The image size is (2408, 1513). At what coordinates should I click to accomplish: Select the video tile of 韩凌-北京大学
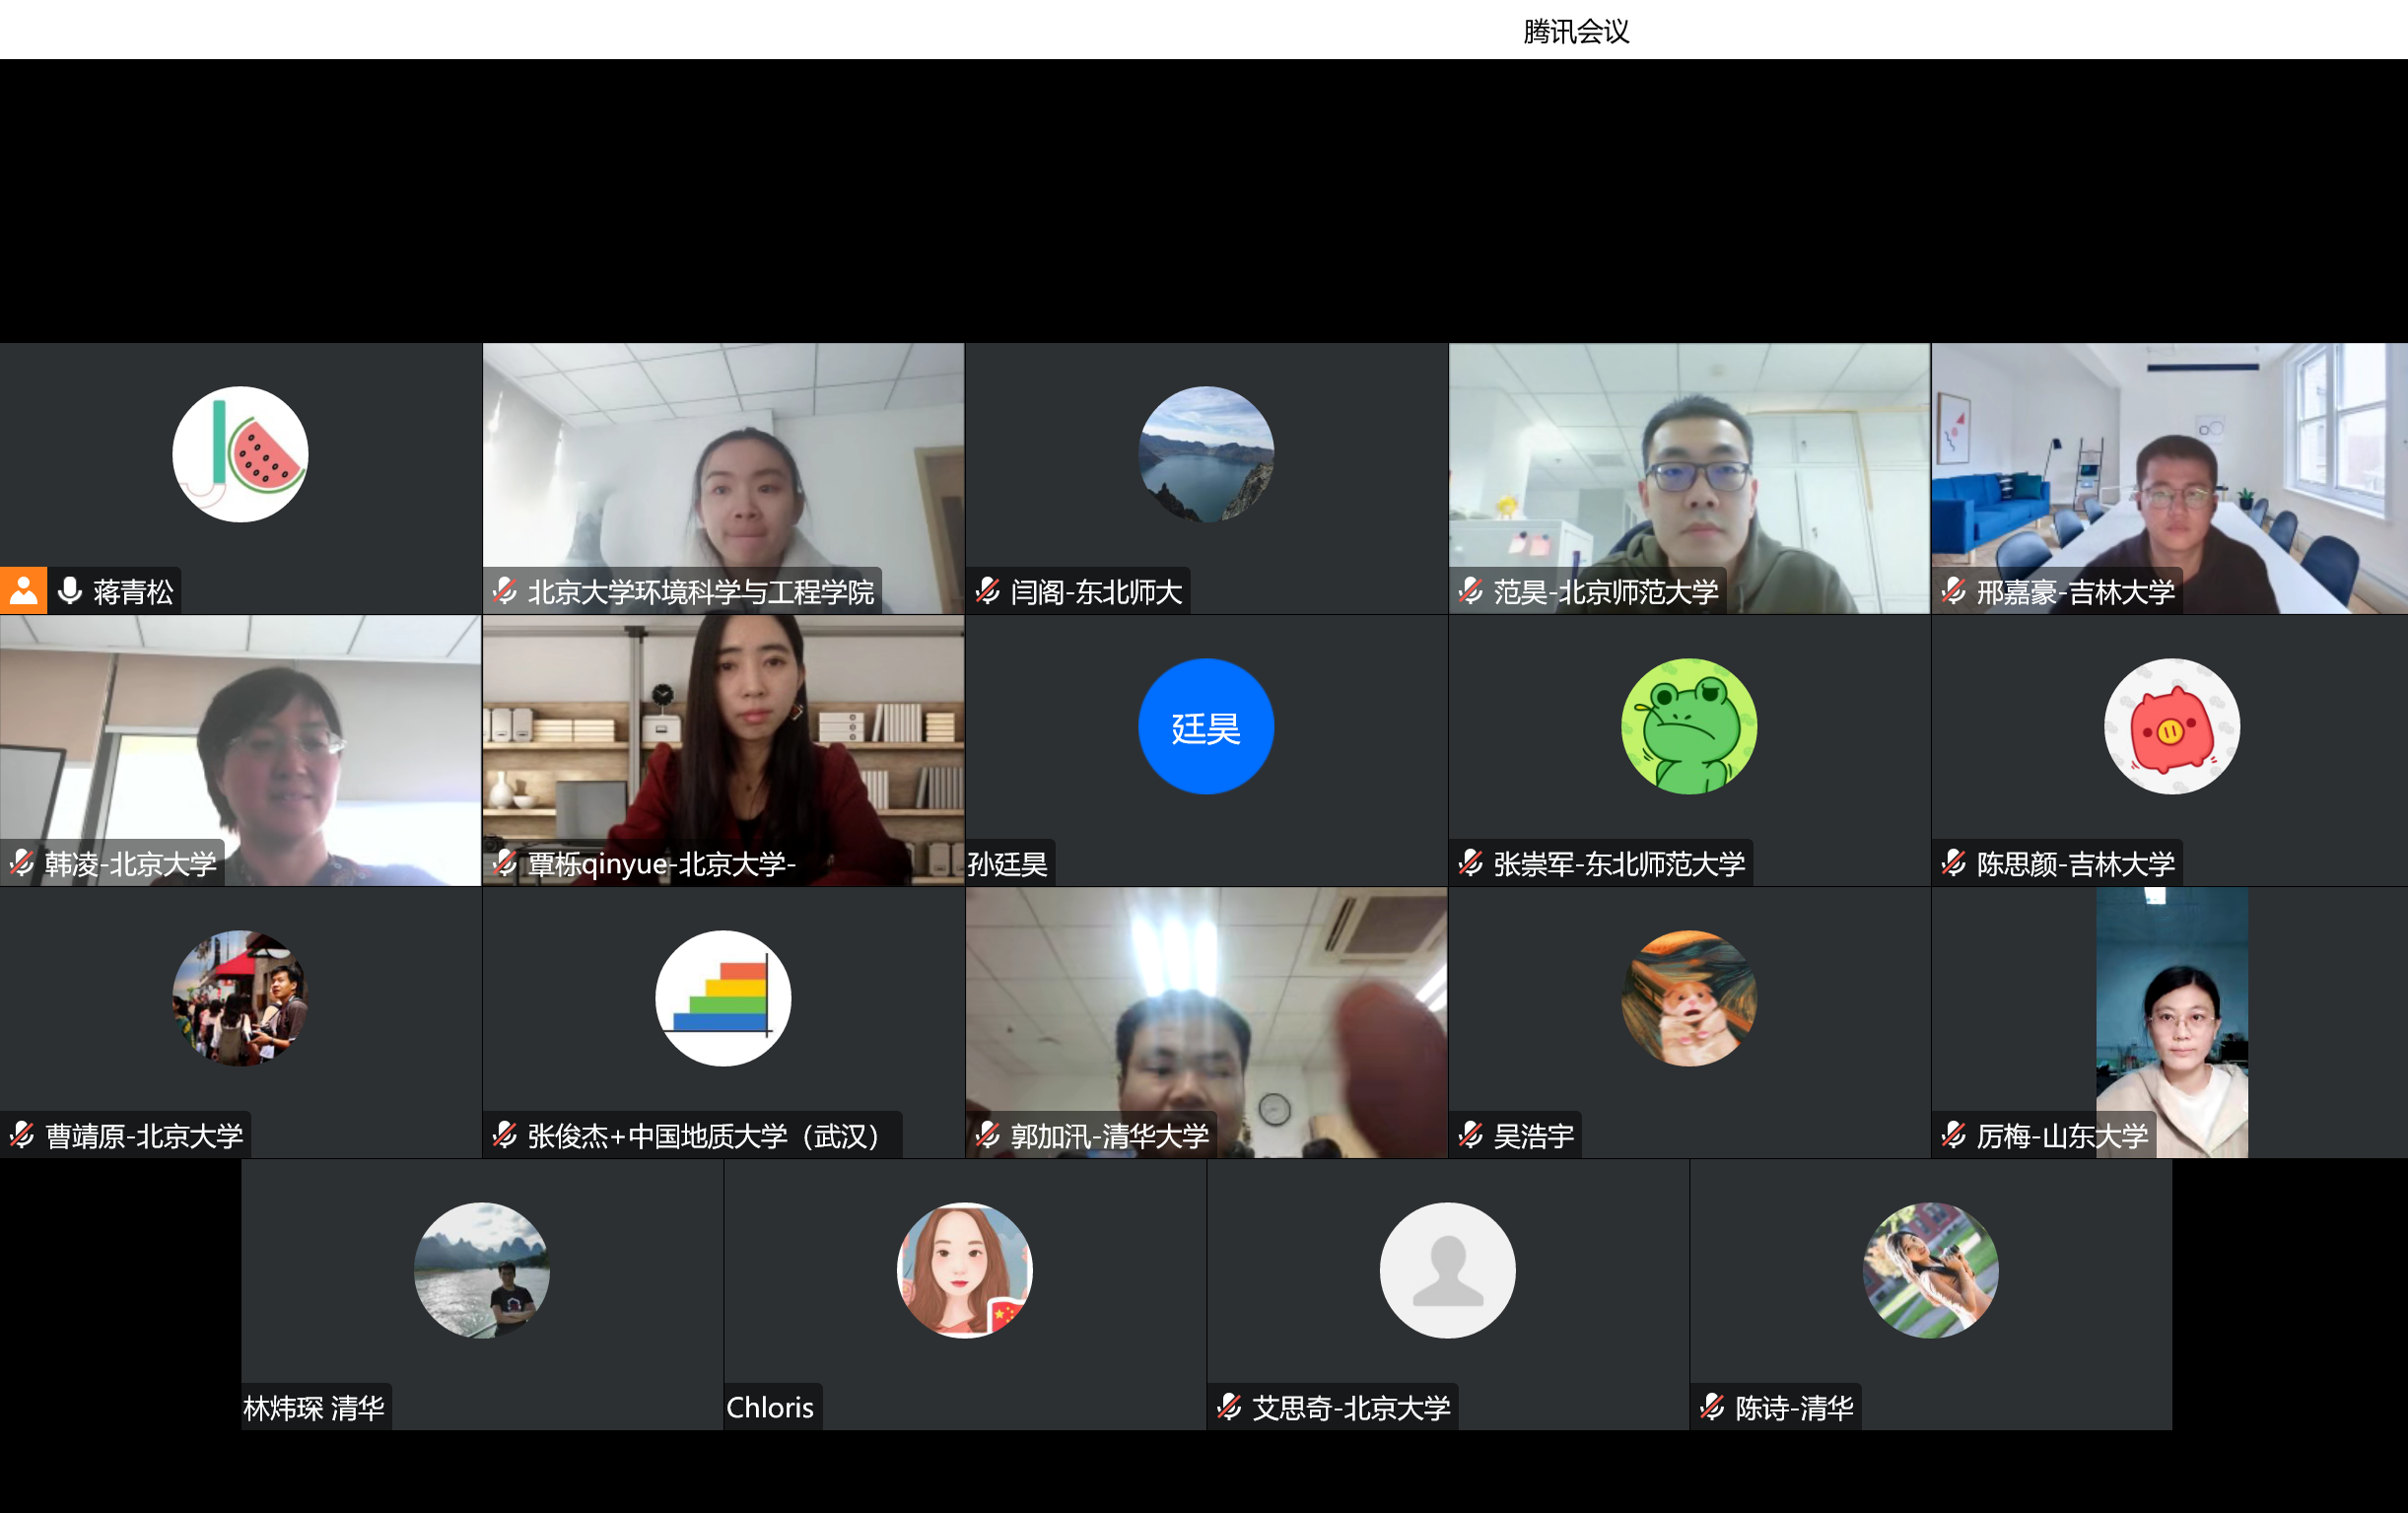coord(240,750)
